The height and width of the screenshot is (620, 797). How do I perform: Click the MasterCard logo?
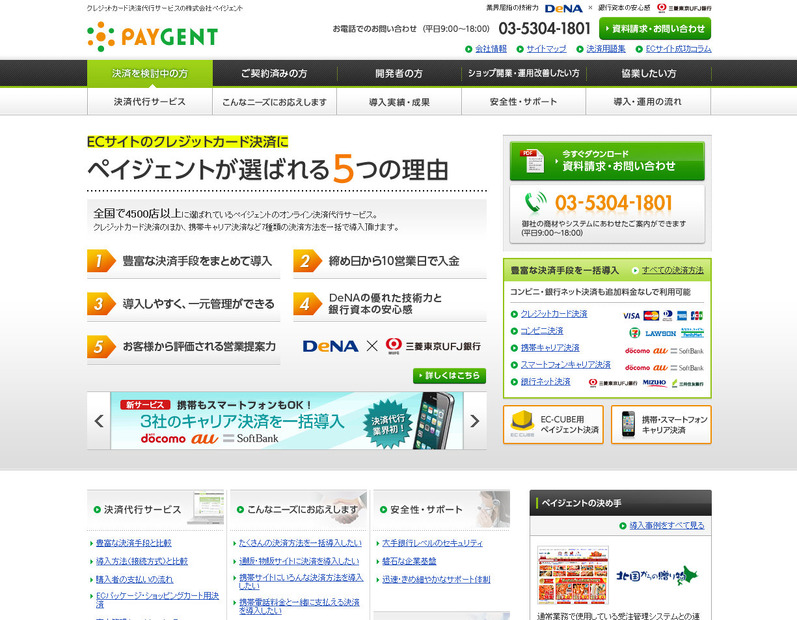pos(651,316)
